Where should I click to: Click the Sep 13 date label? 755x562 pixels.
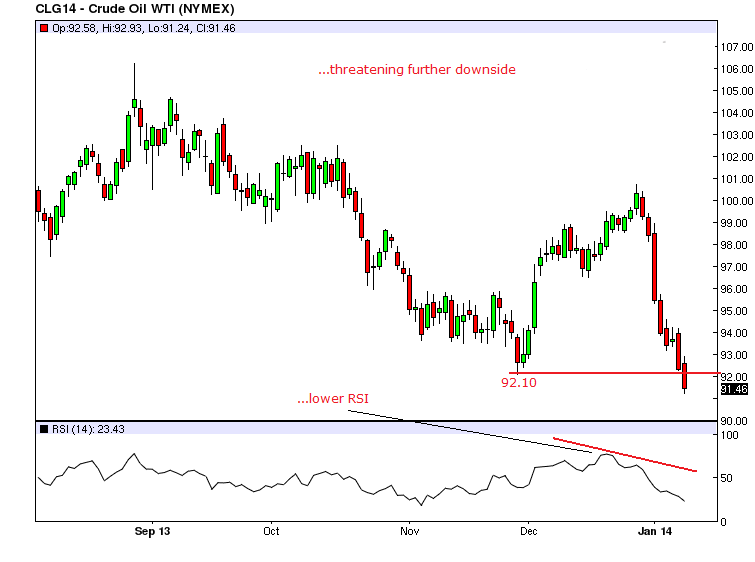pyautogui.click(x=152, y=531)
